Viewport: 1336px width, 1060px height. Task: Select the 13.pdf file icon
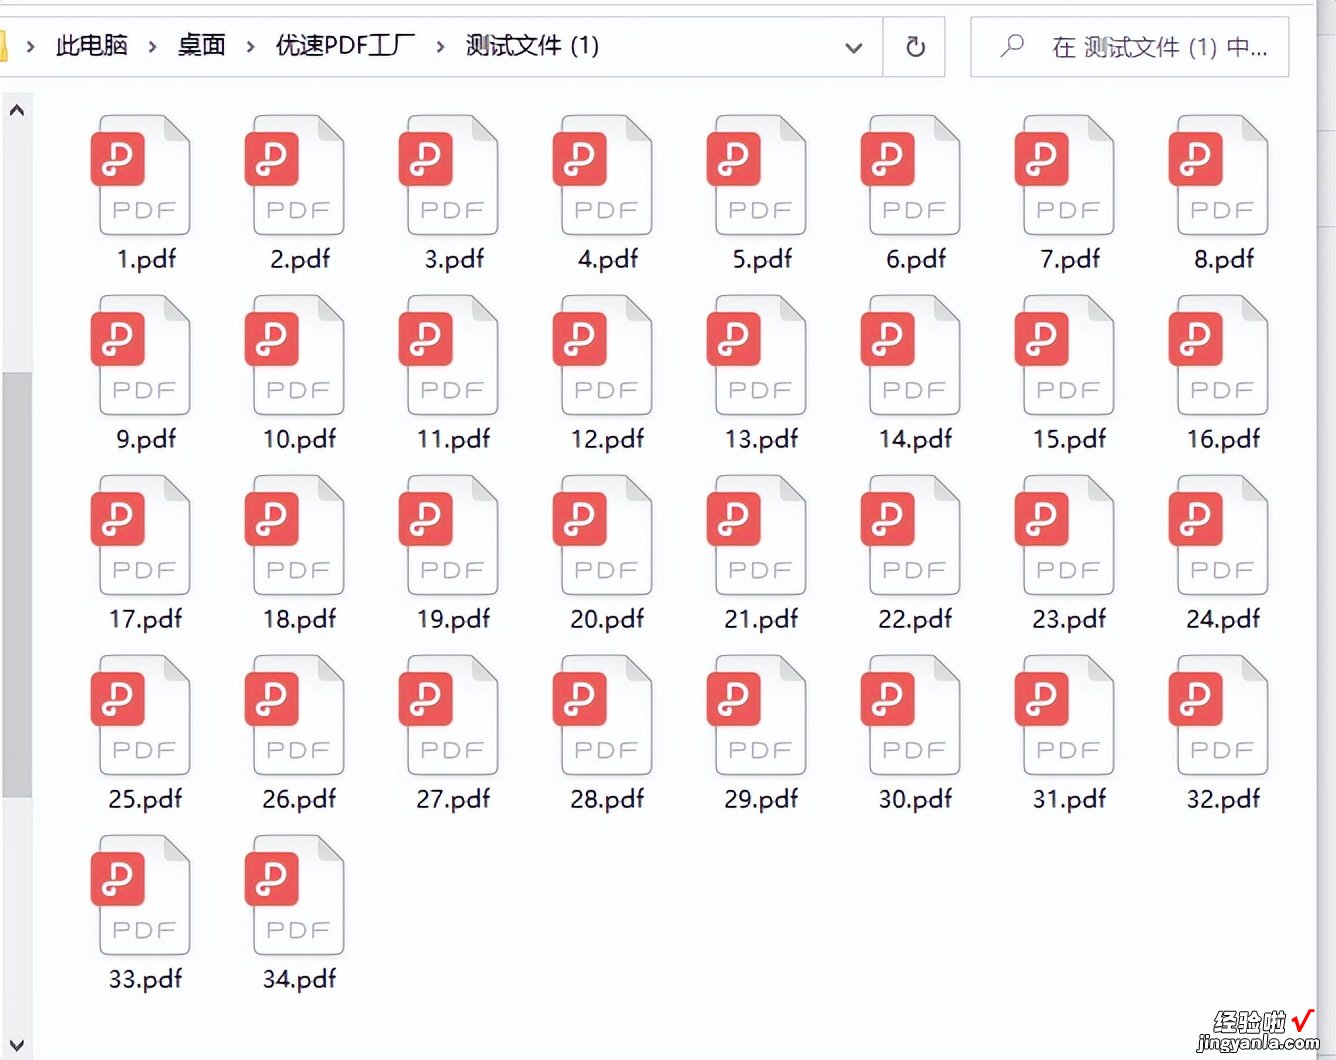coord(757,355)
